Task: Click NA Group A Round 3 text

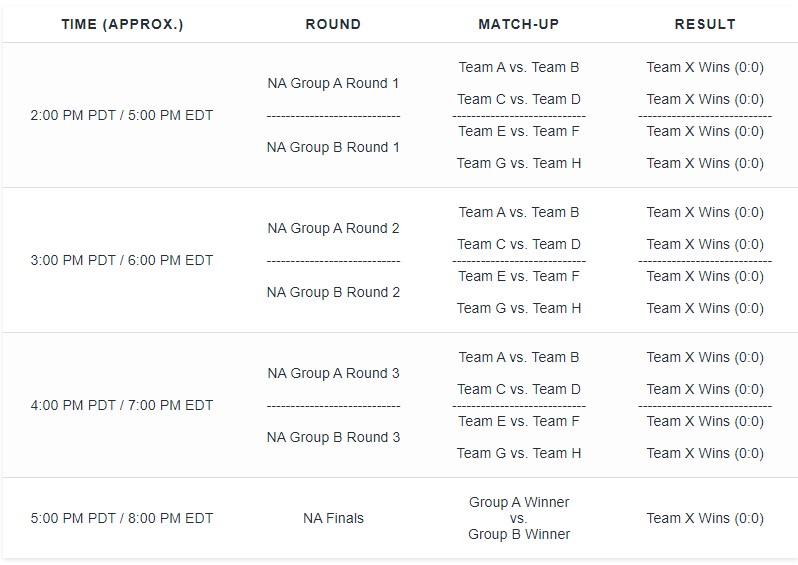Action: click(x=333, y=374)
